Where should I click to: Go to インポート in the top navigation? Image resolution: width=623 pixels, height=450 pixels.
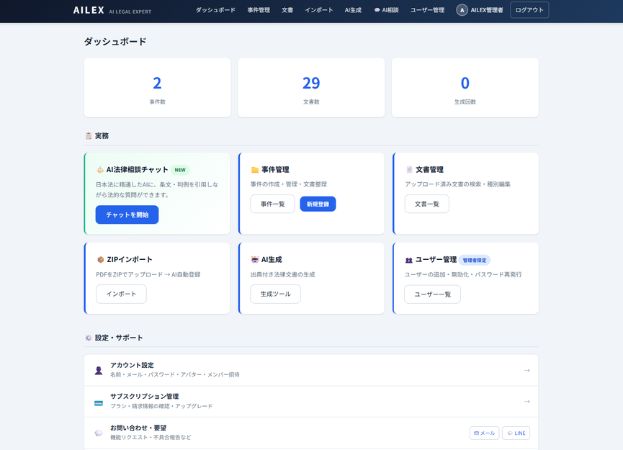[319, 10]
